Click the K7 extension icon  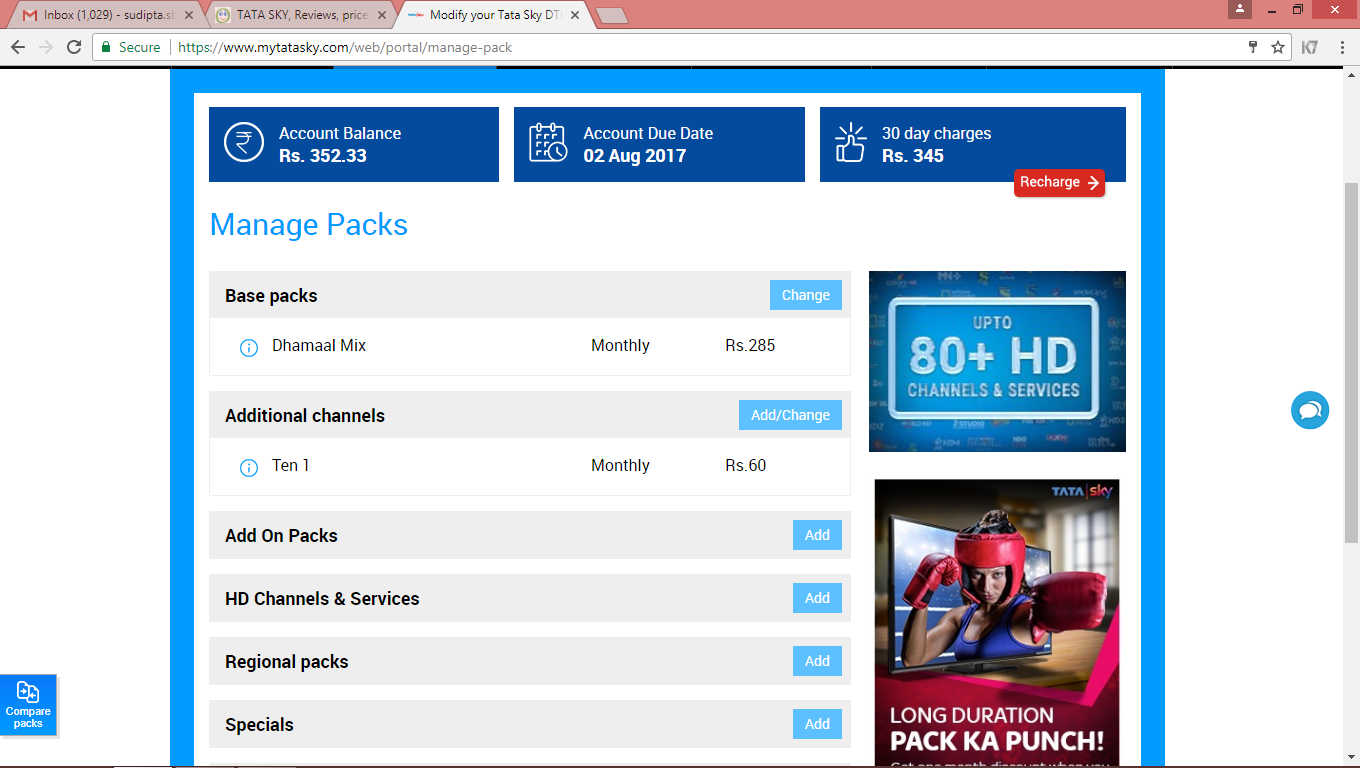coord(1309,47)
